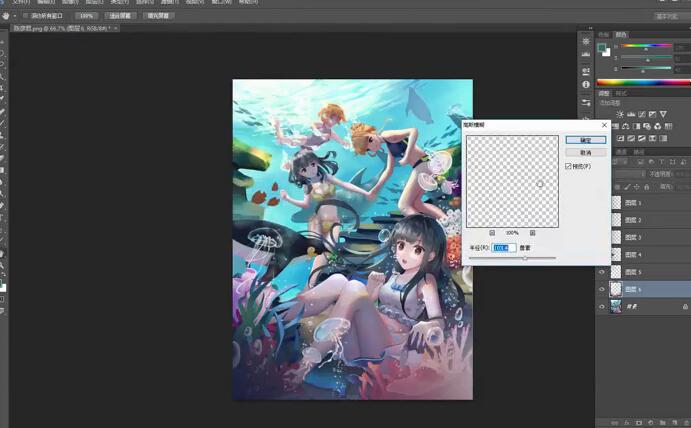
Task: Select layer 图层 1
Action: 651,203
